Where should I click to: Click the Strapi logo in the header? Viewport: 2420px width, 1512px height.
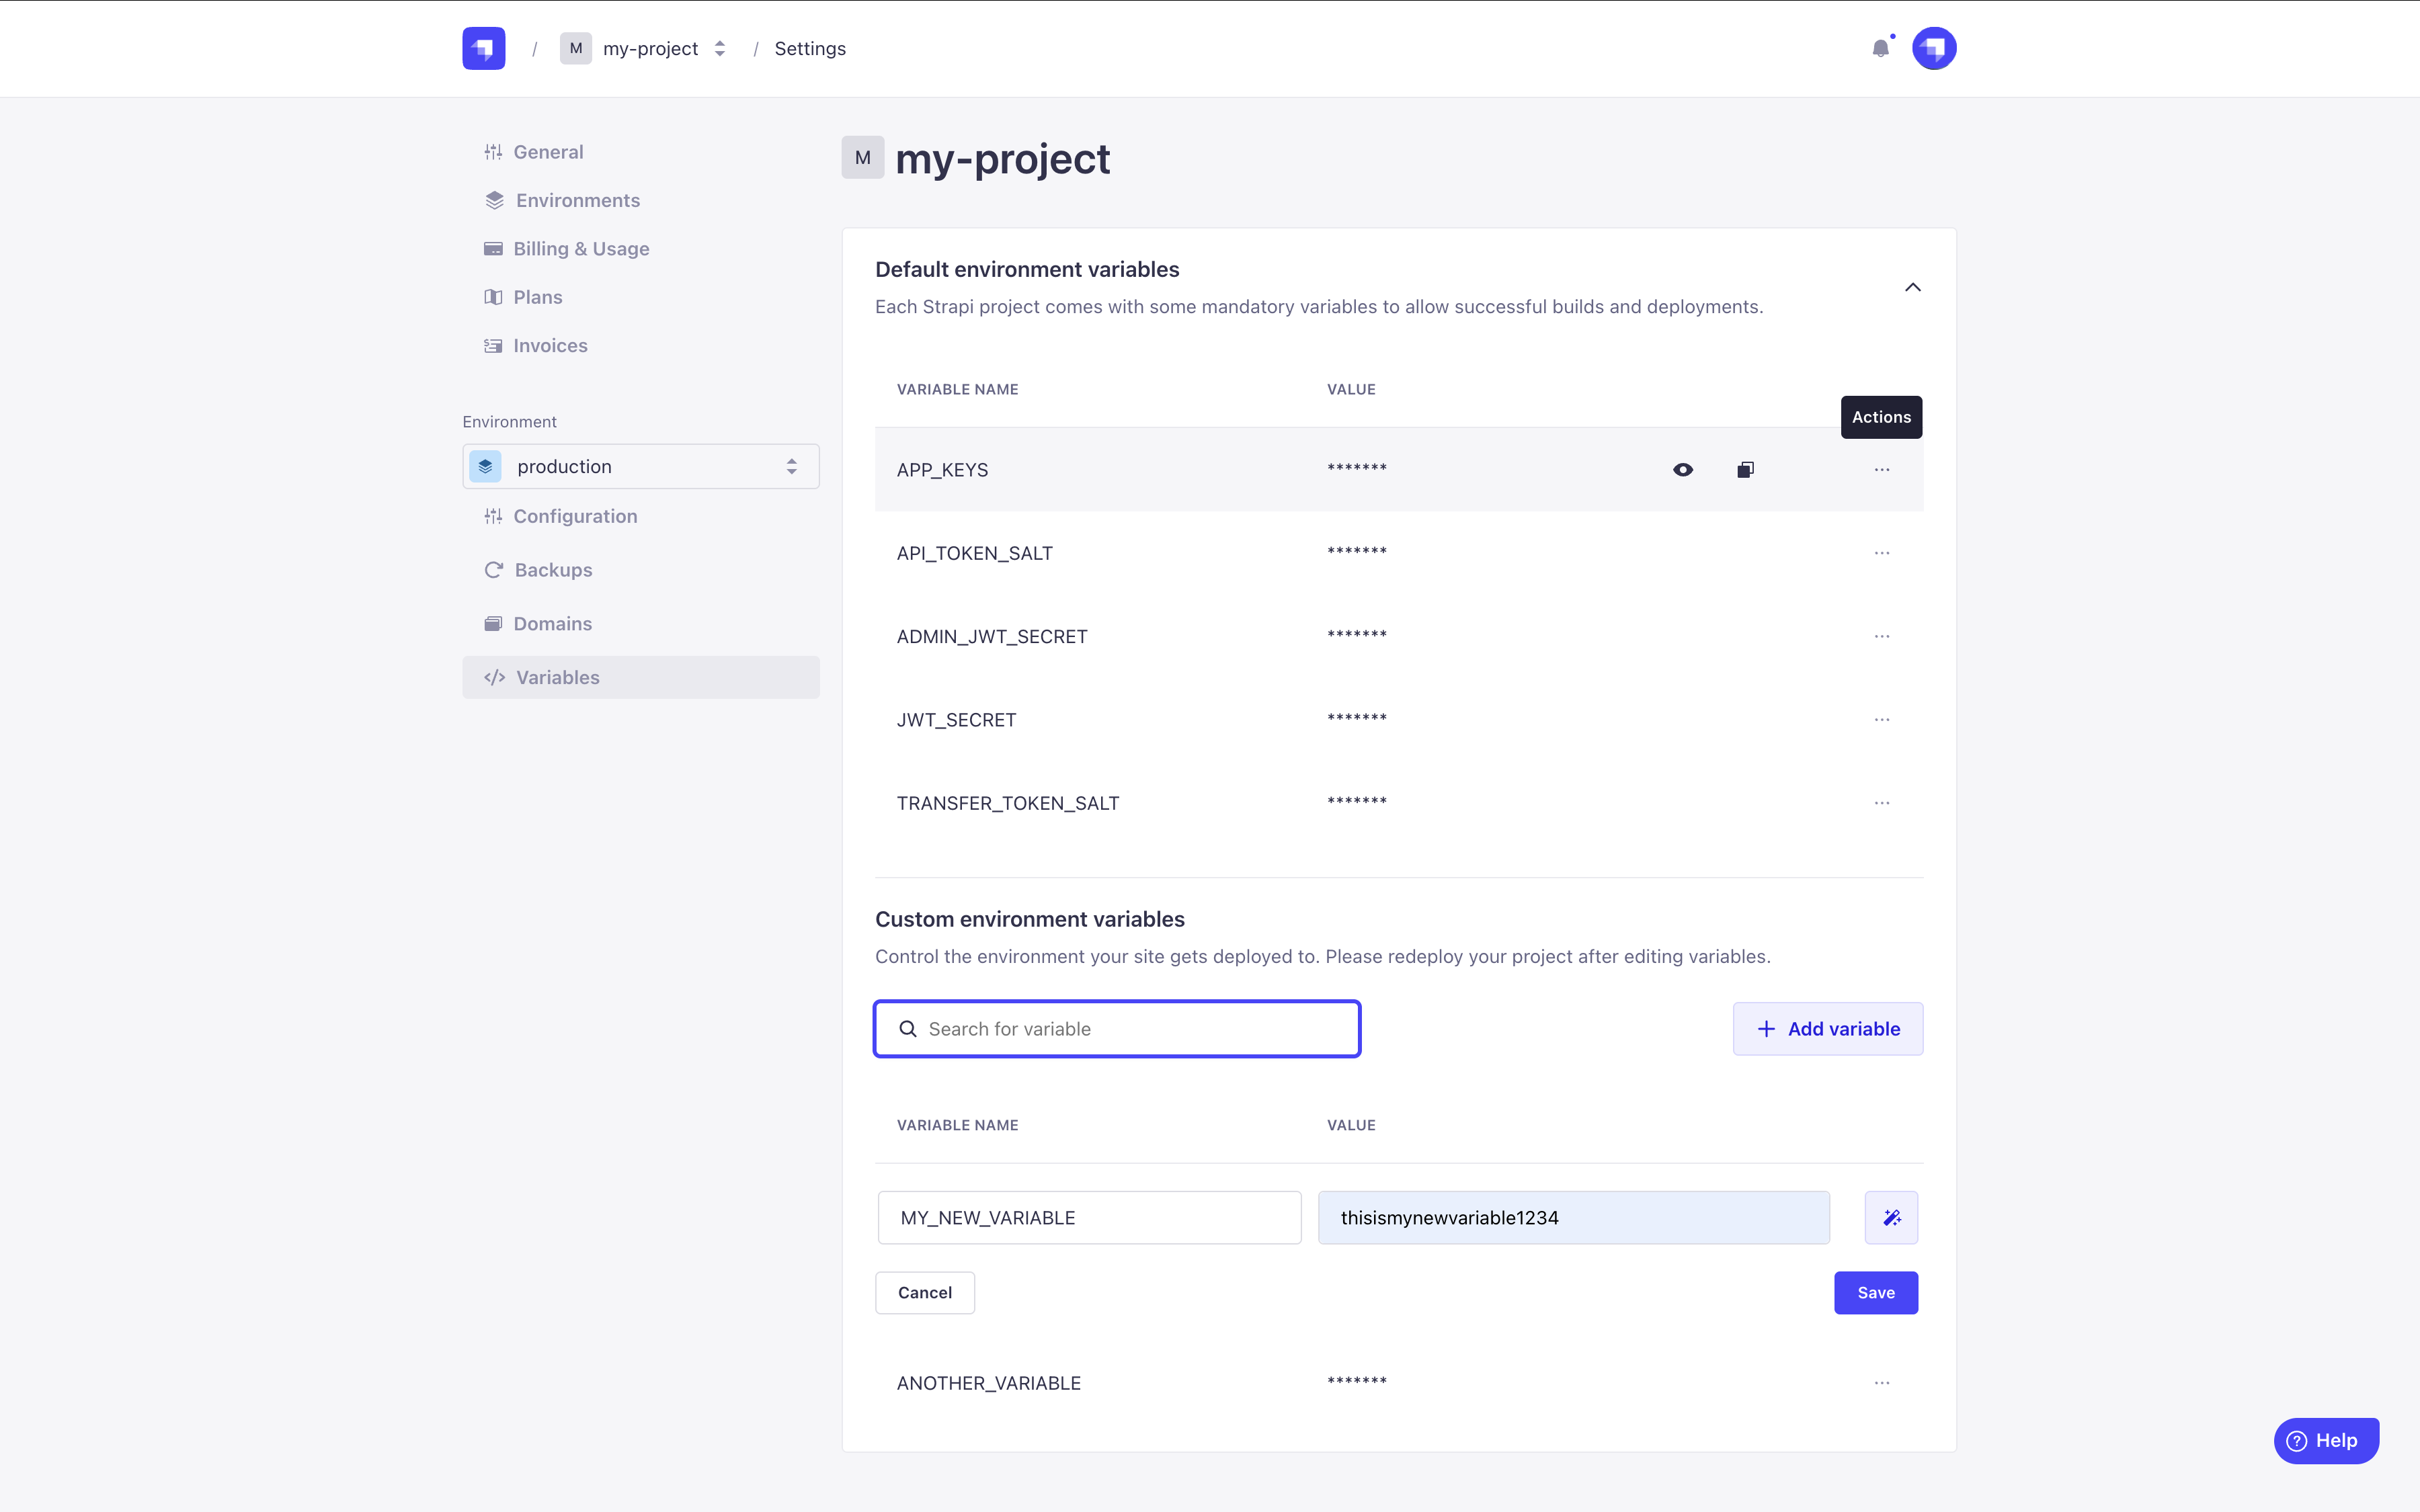(x=483, y=48)
